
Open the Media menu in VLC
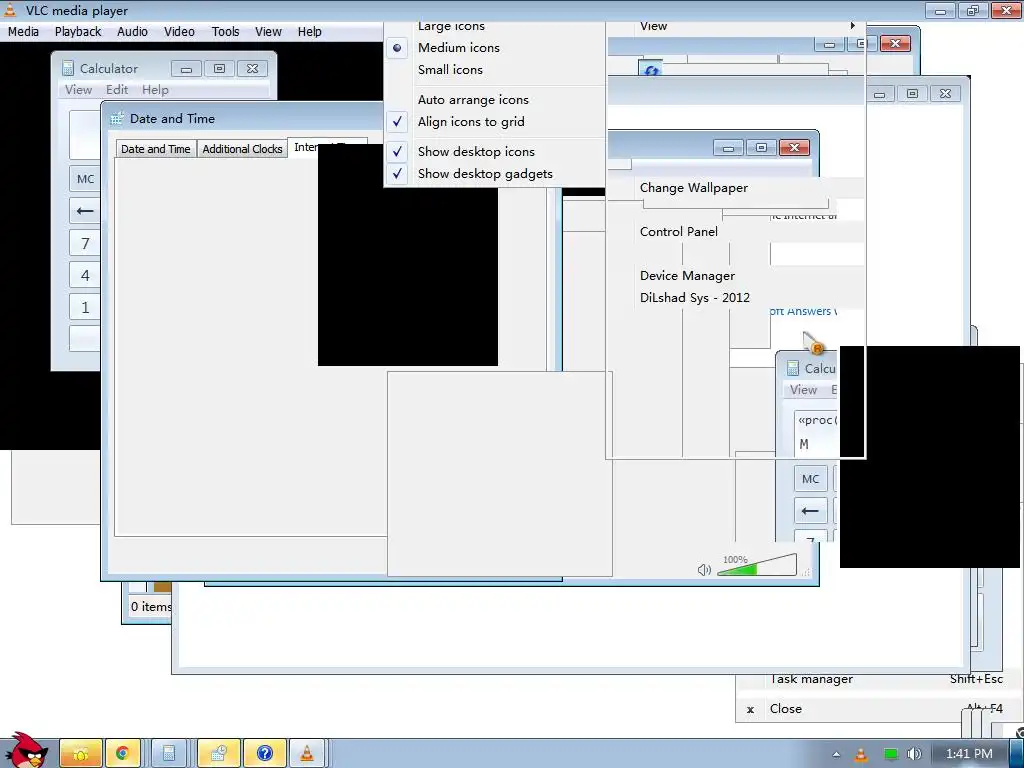tap(24, 31)
